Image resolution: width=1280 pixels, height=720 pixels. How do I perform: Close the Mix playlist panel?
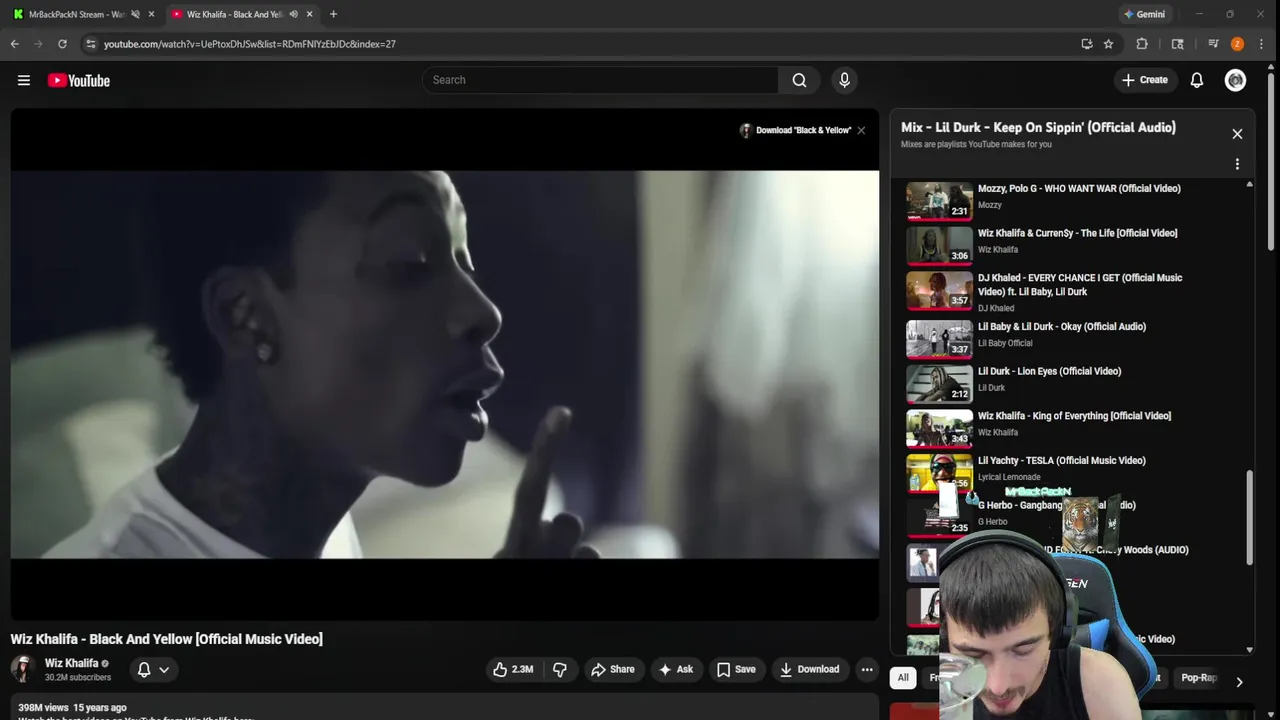[x=1237, y=134]
